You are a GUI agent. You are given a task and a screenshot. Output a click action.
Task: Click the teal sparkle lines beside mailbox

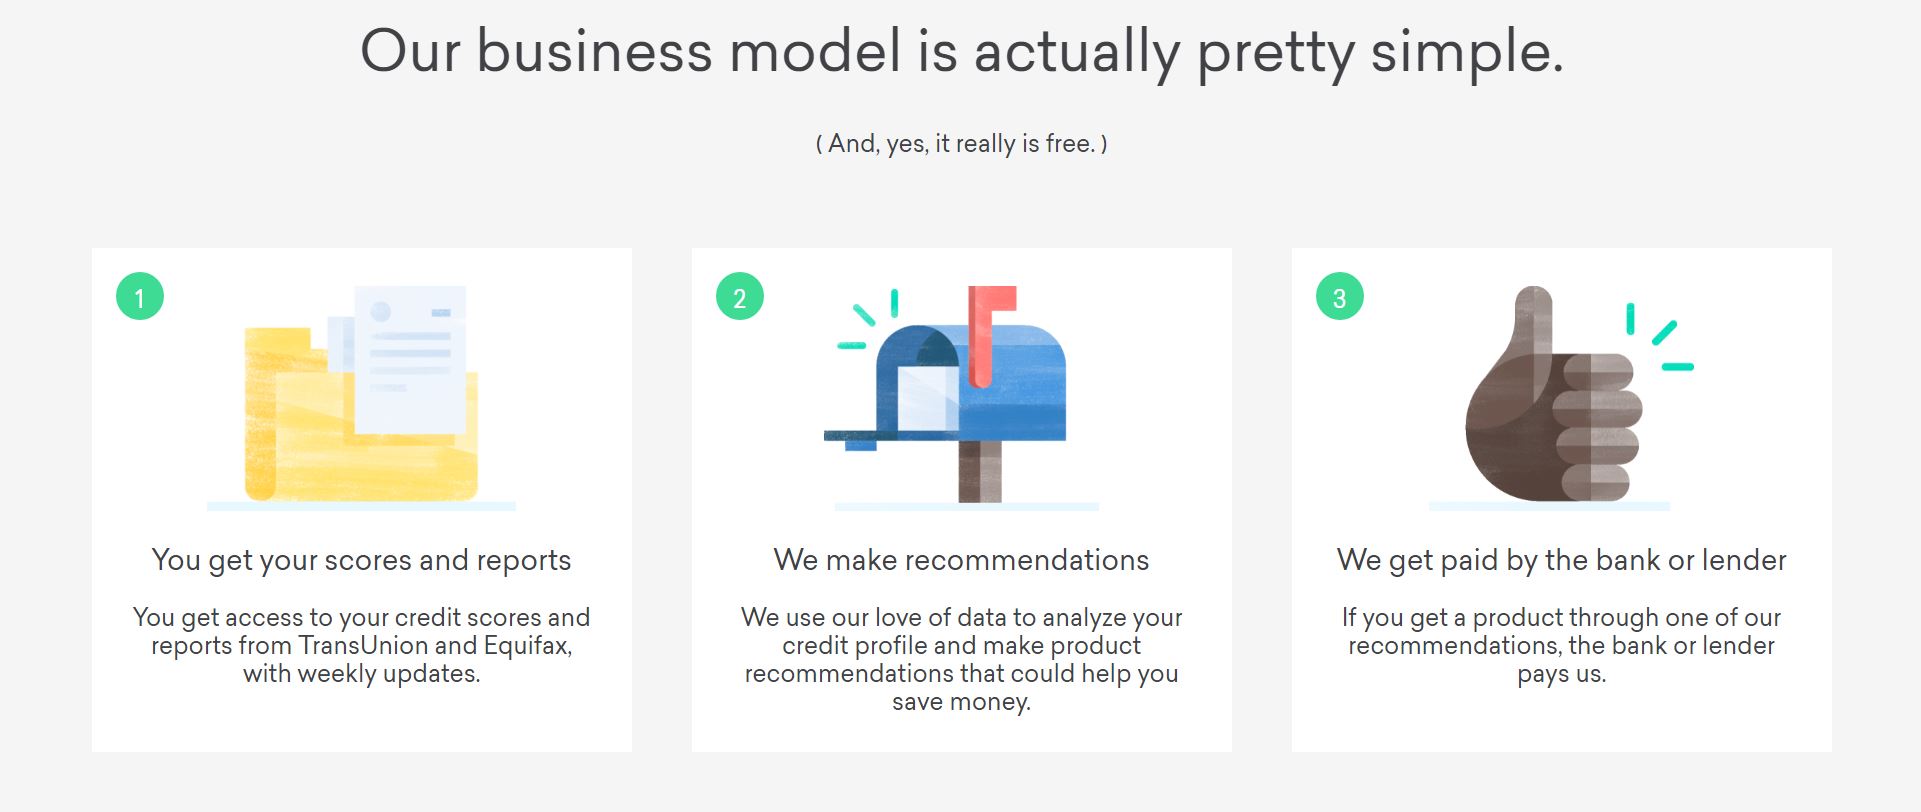(x=868, y=319)
